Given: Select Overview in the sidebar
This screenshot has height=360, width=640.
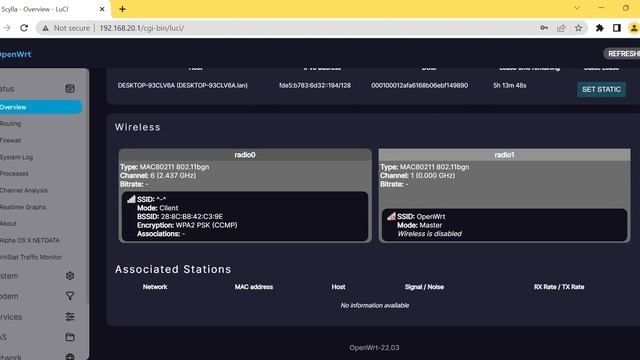Looking at the screenshot, I should pyautogui.click(x=40, y=107).
